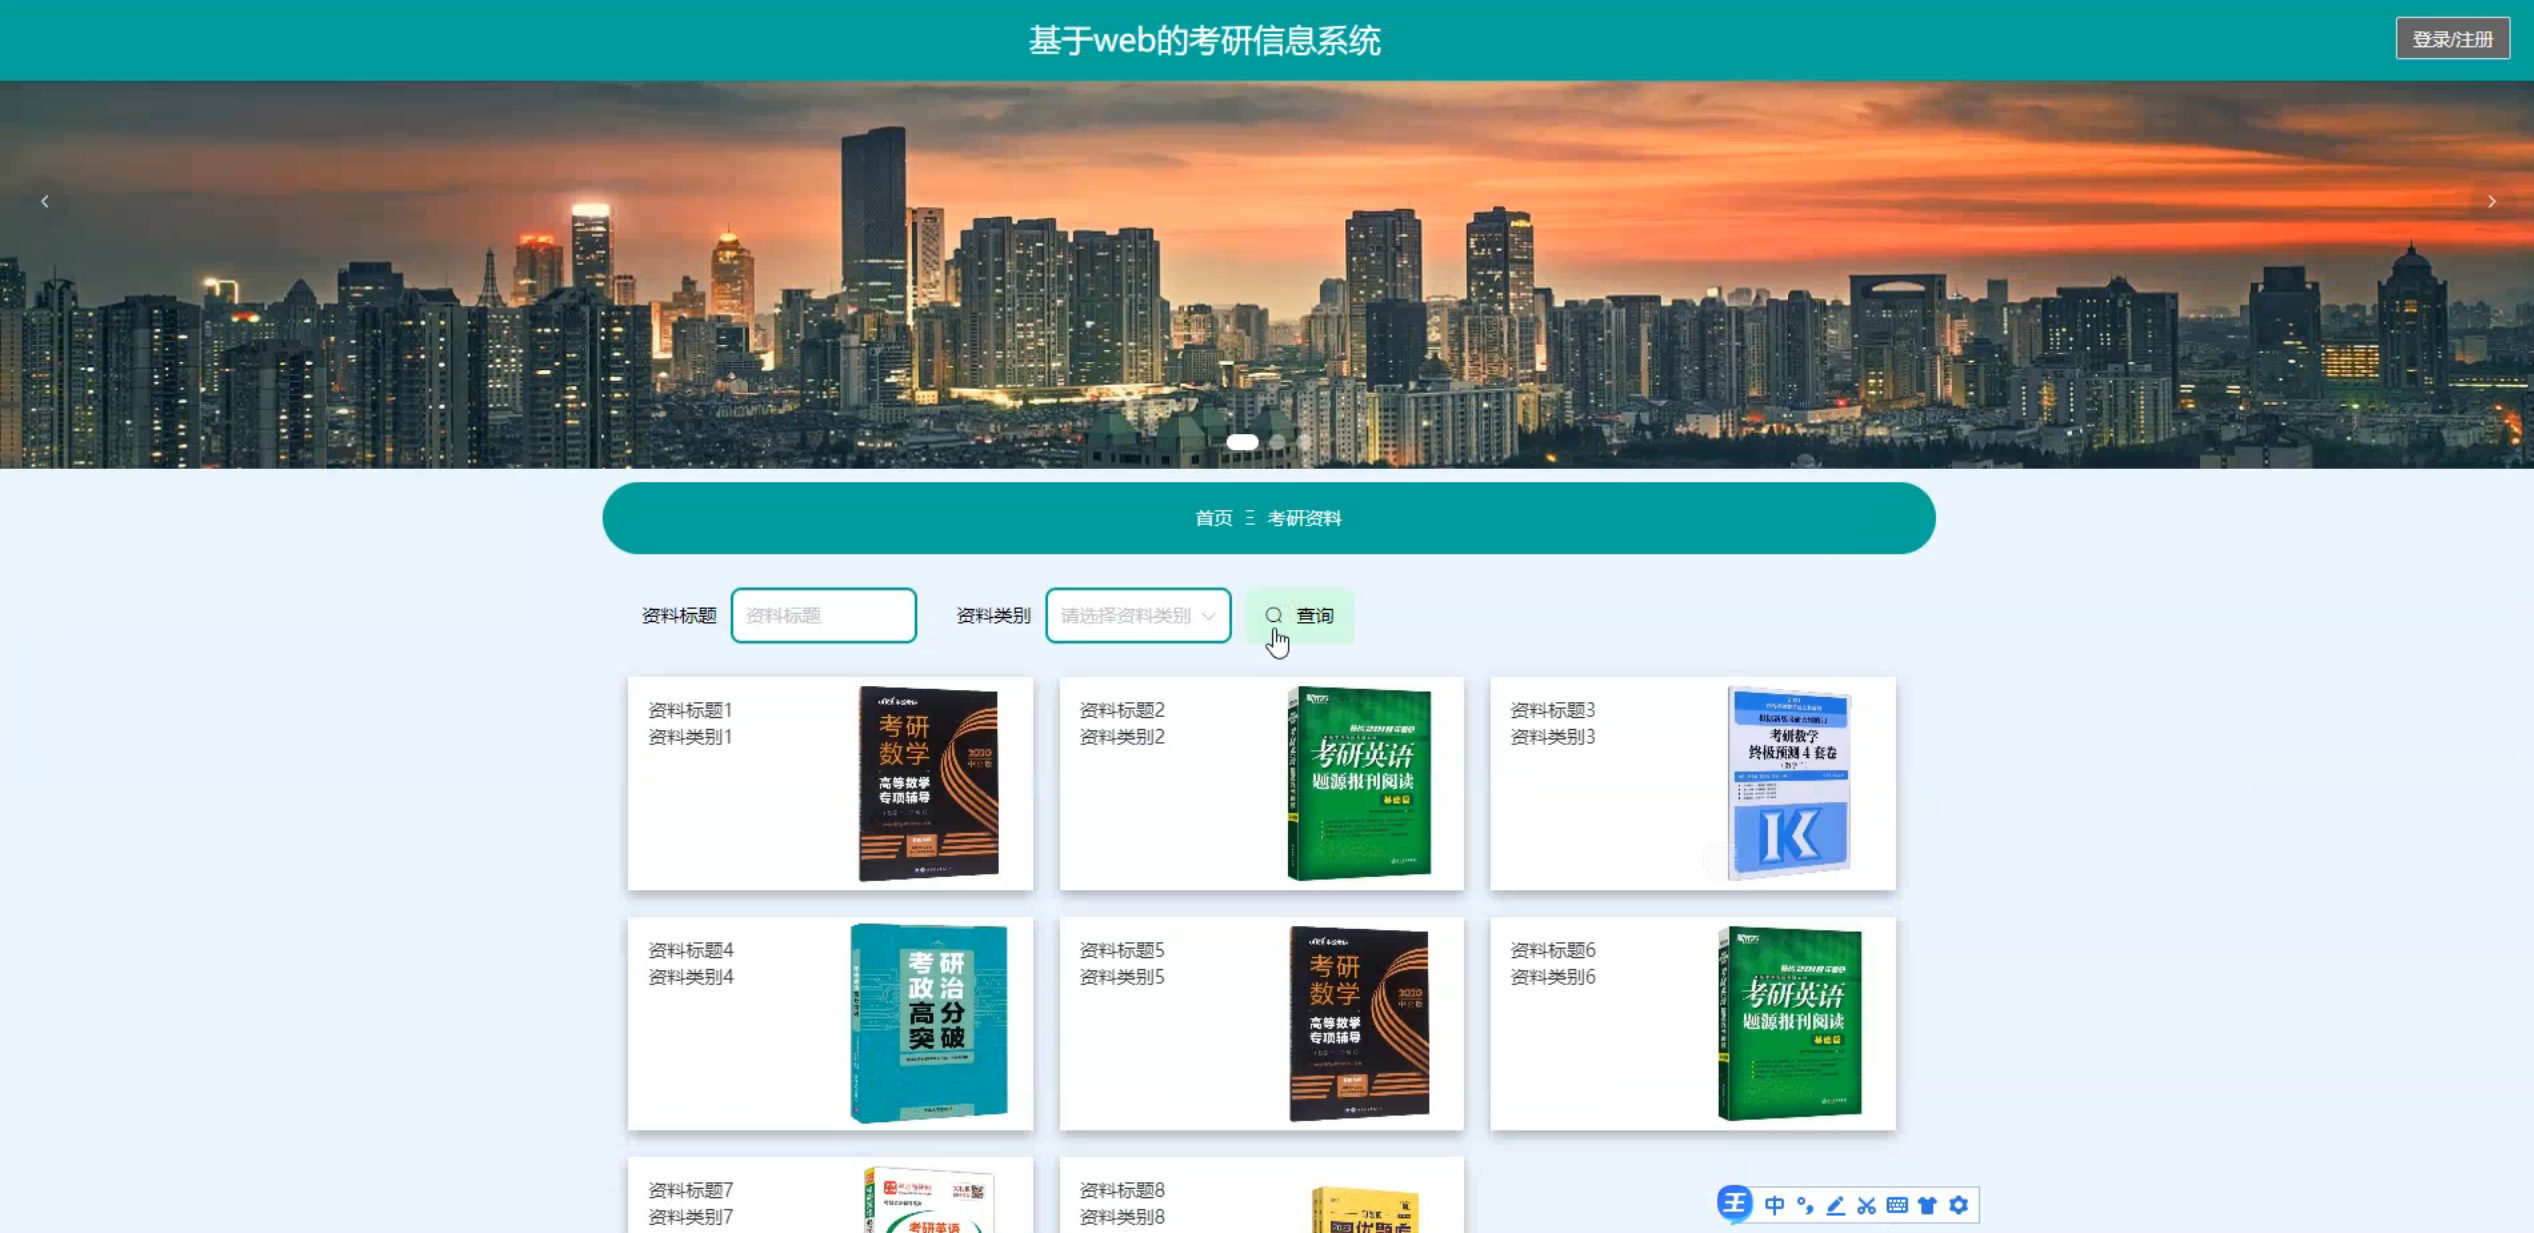This screenshot has width=2534, height=1233.
Task: Open the blue book cover for 资料标题3
Action: [1789, 783]
